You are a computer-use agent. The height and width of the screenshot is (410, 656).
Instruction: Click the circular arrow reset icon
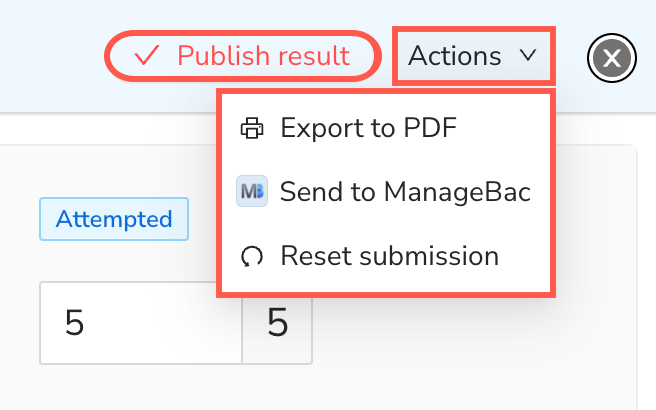click(252, 256)
